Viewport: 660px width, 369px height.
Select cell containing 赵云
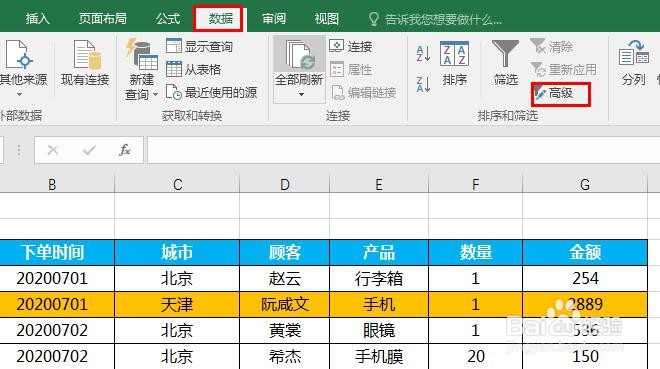pos(285,279)
